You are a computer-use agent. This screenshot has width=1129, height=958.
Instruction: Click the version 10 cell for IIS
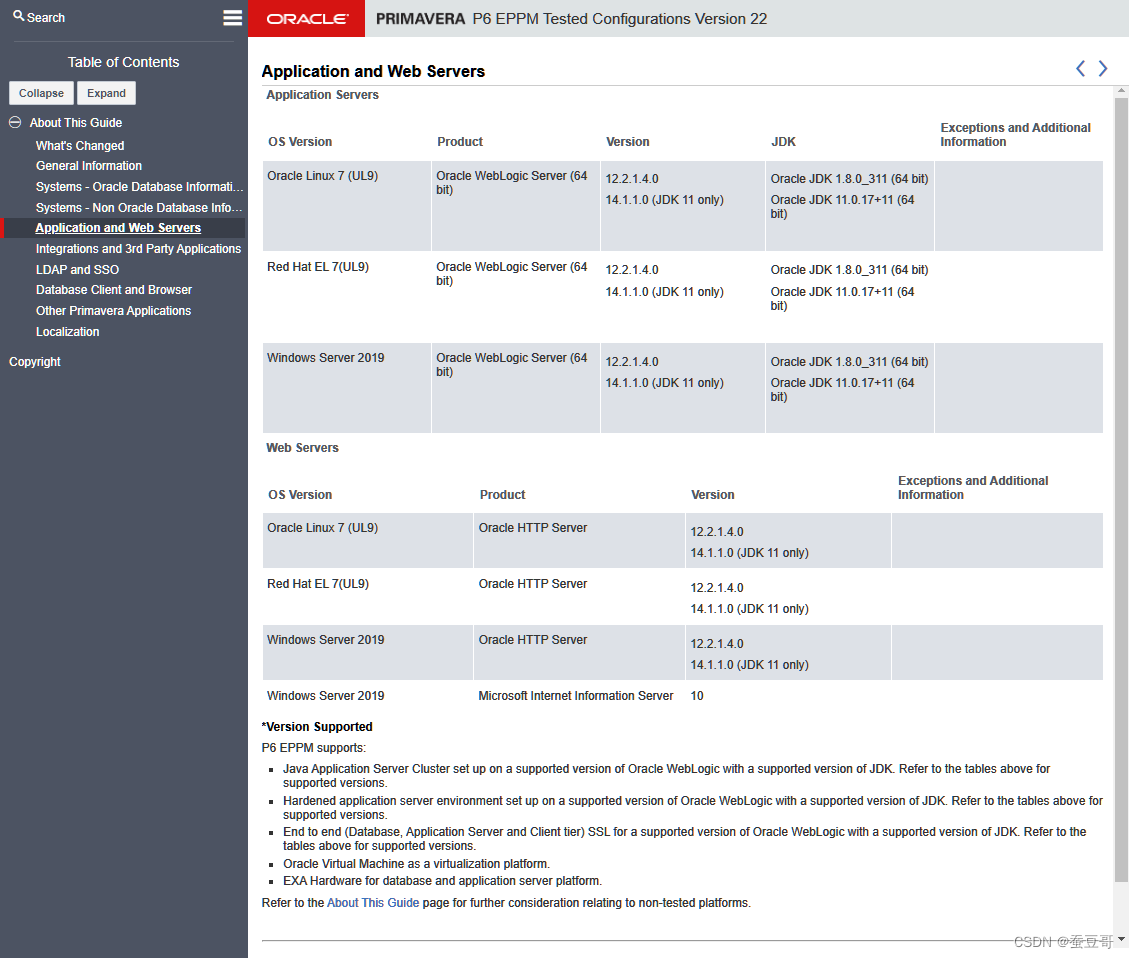697,695
